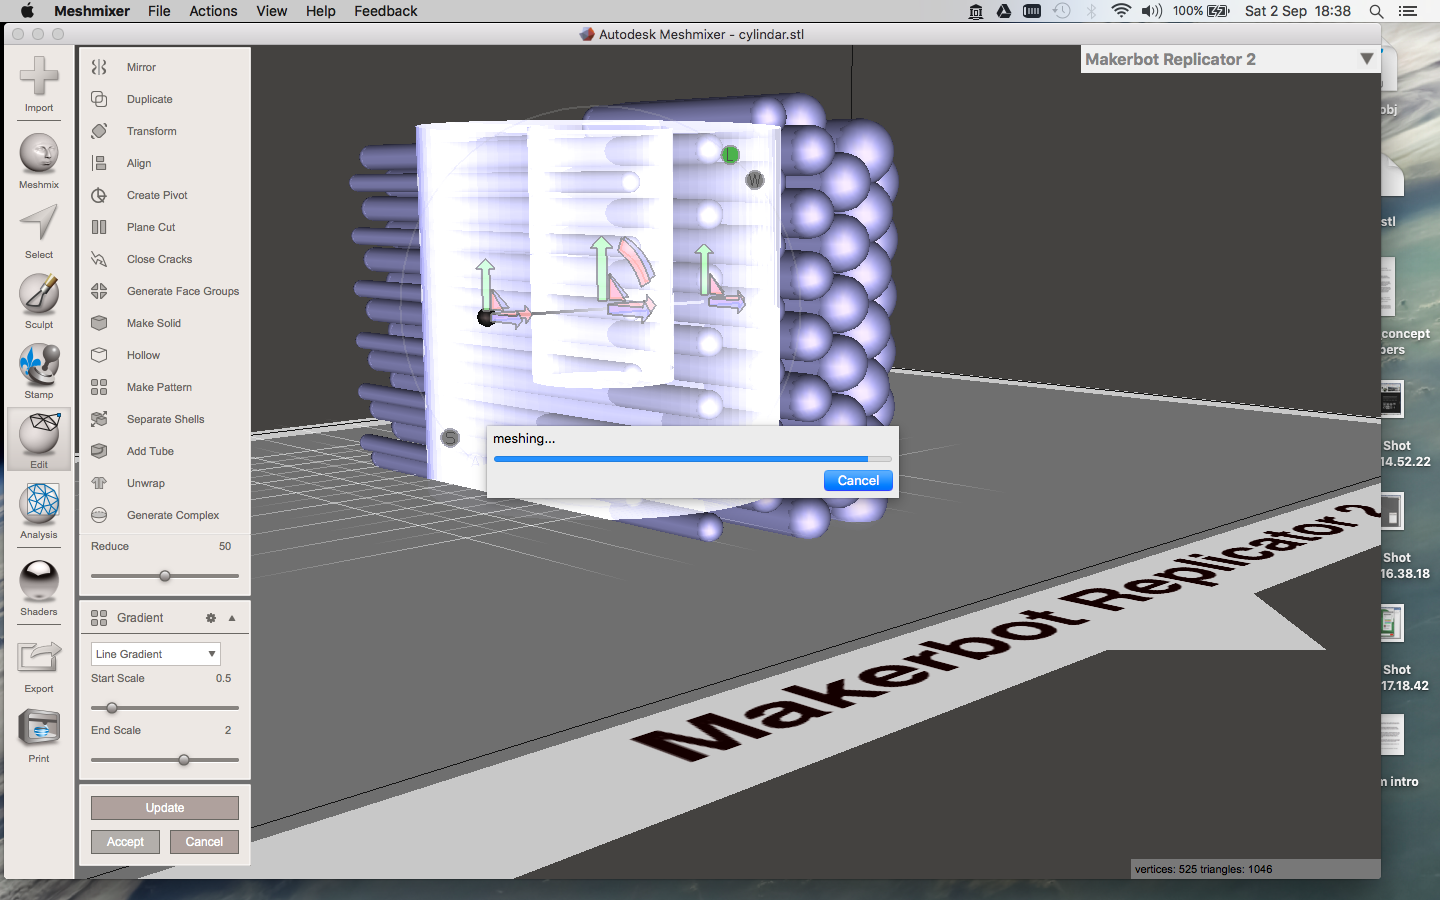
Task: Activate the Select tool
Action: coord(39,231)
